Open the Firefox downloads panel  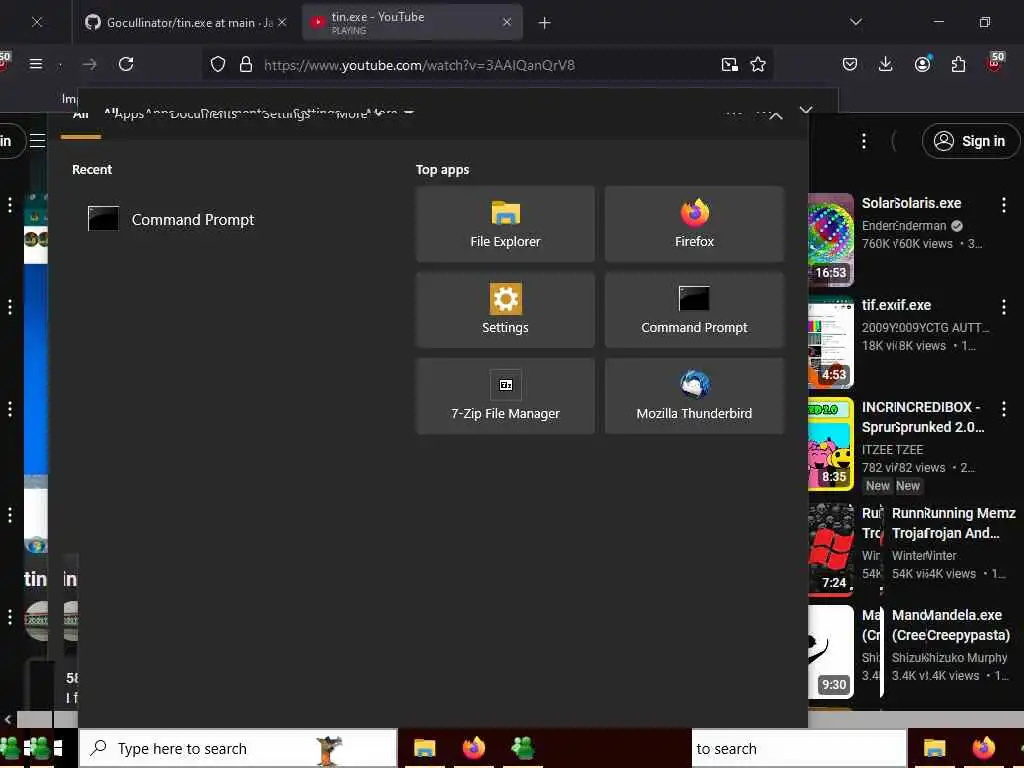click(x=886, y=64)
